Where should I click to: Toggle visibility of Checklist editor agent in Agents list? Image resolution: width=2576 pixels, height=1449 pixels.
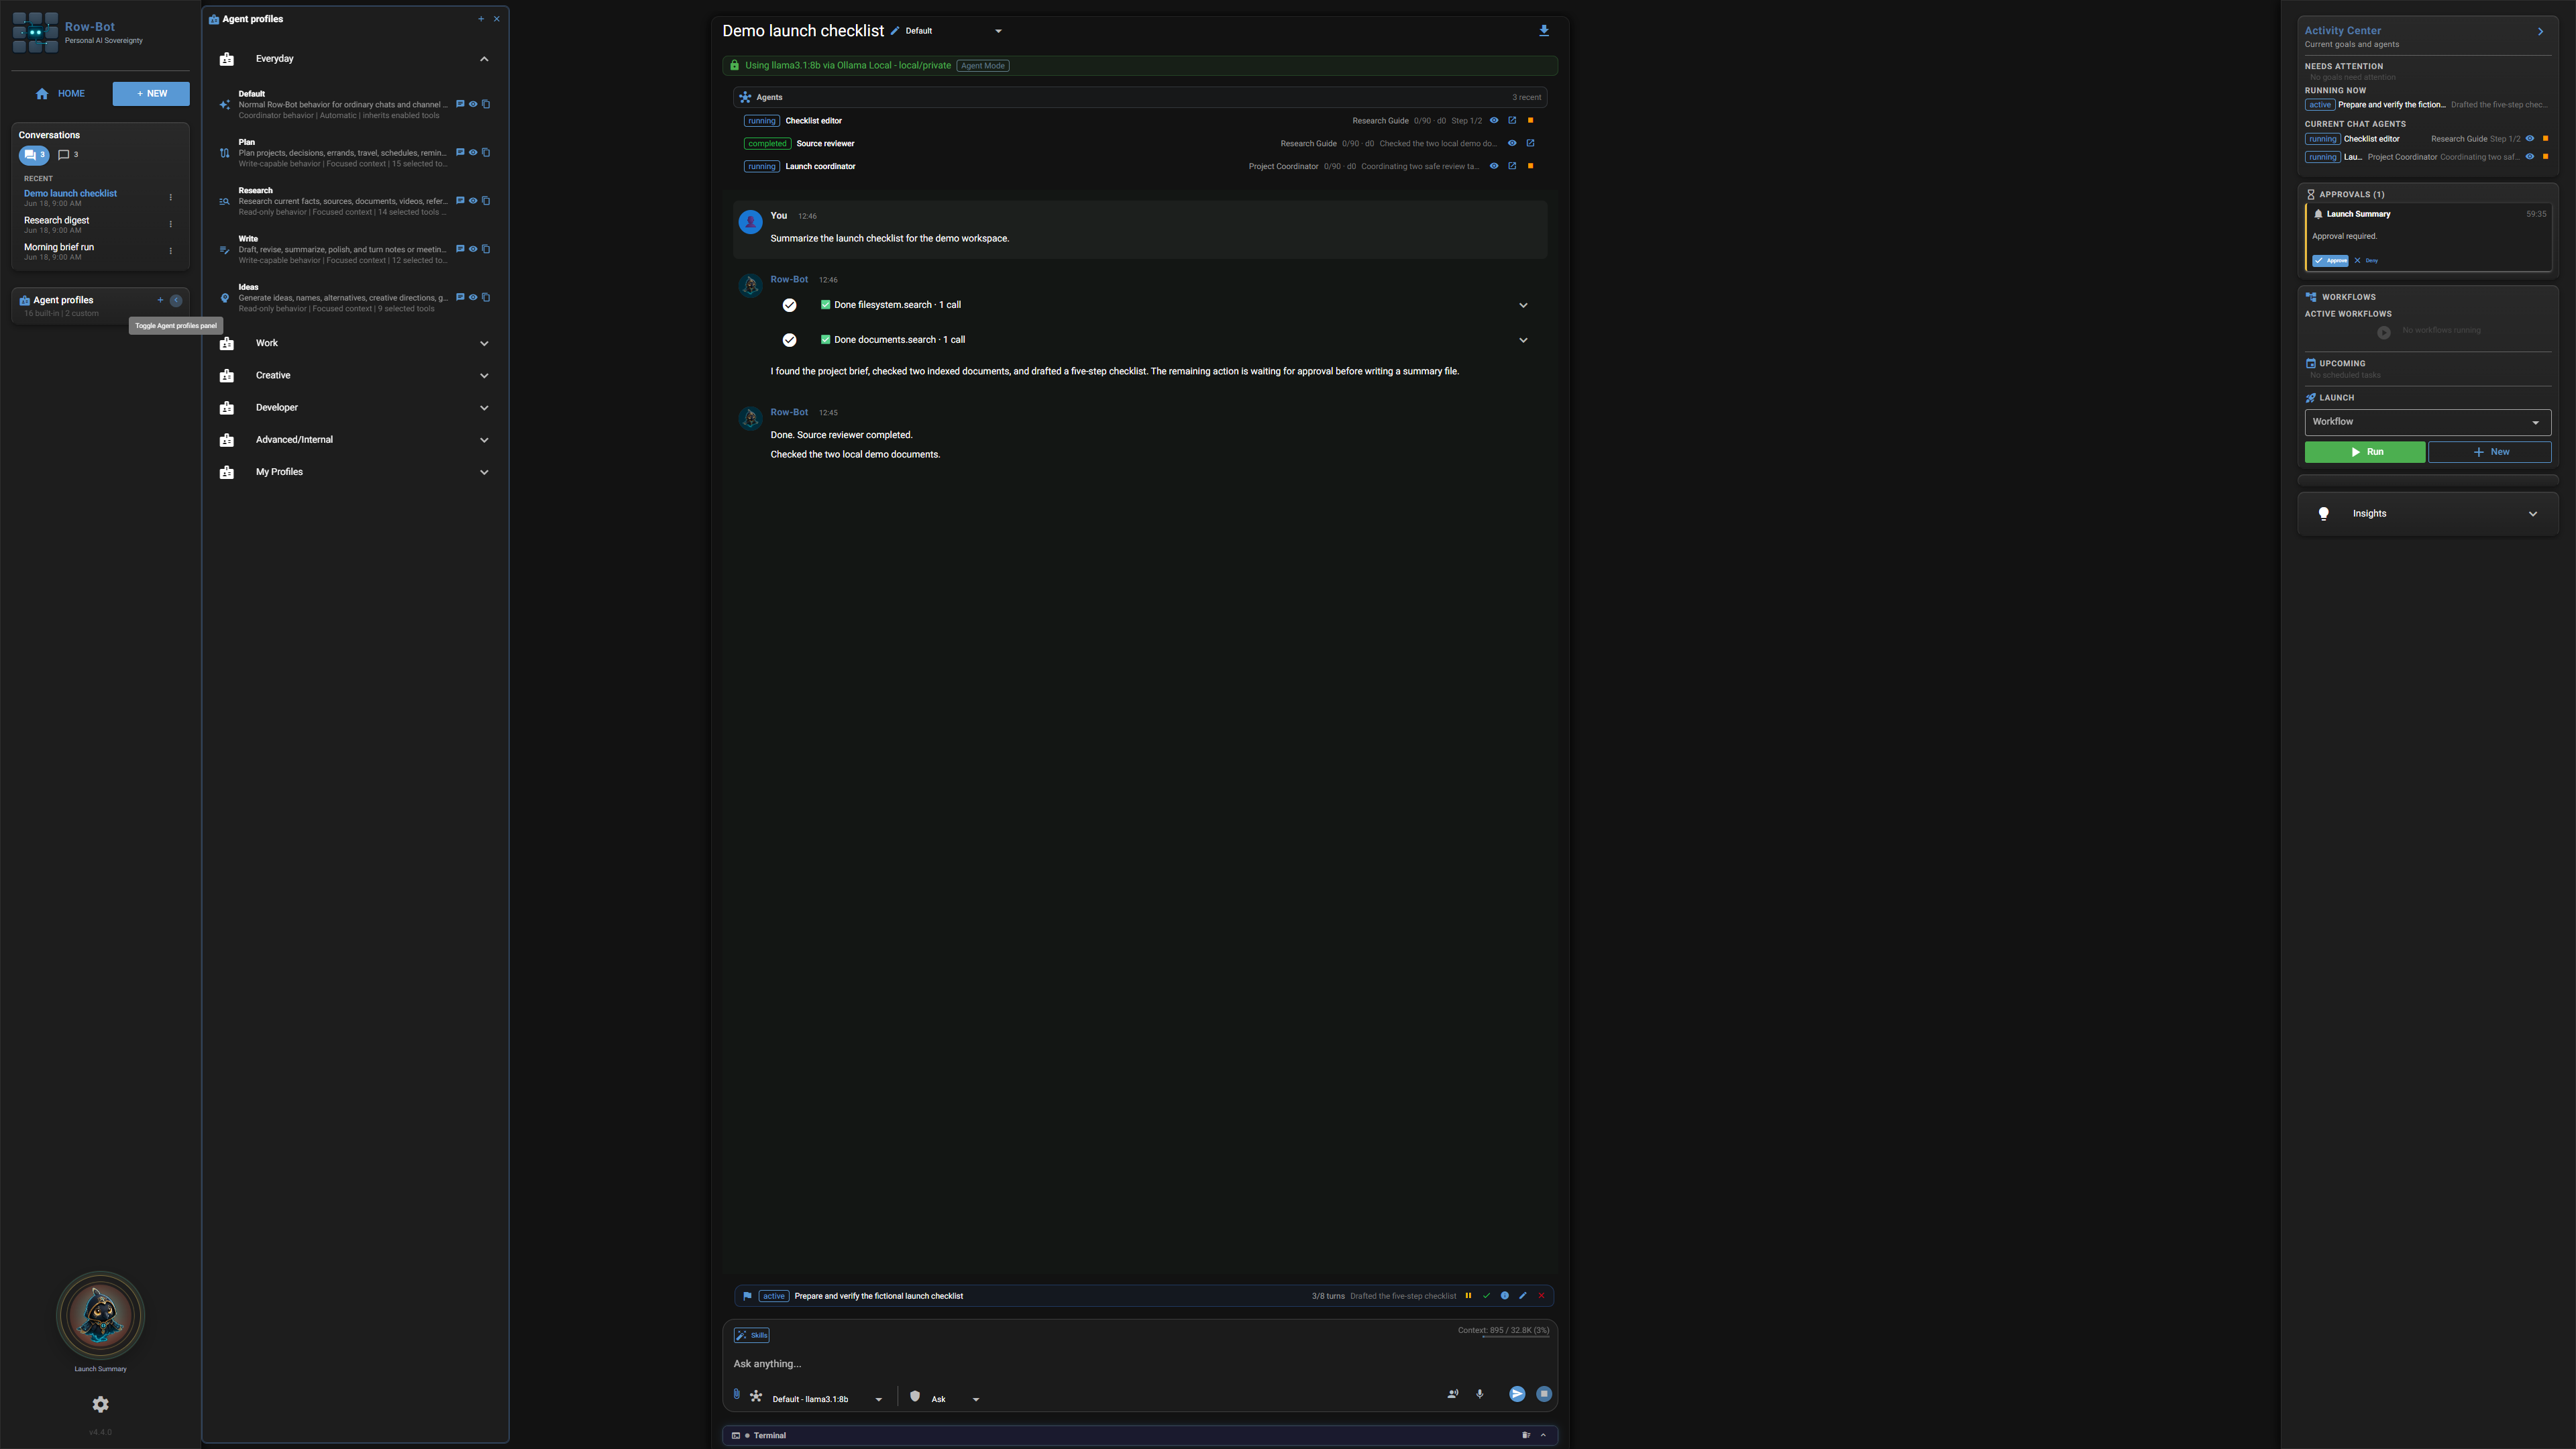point(1494,120)
